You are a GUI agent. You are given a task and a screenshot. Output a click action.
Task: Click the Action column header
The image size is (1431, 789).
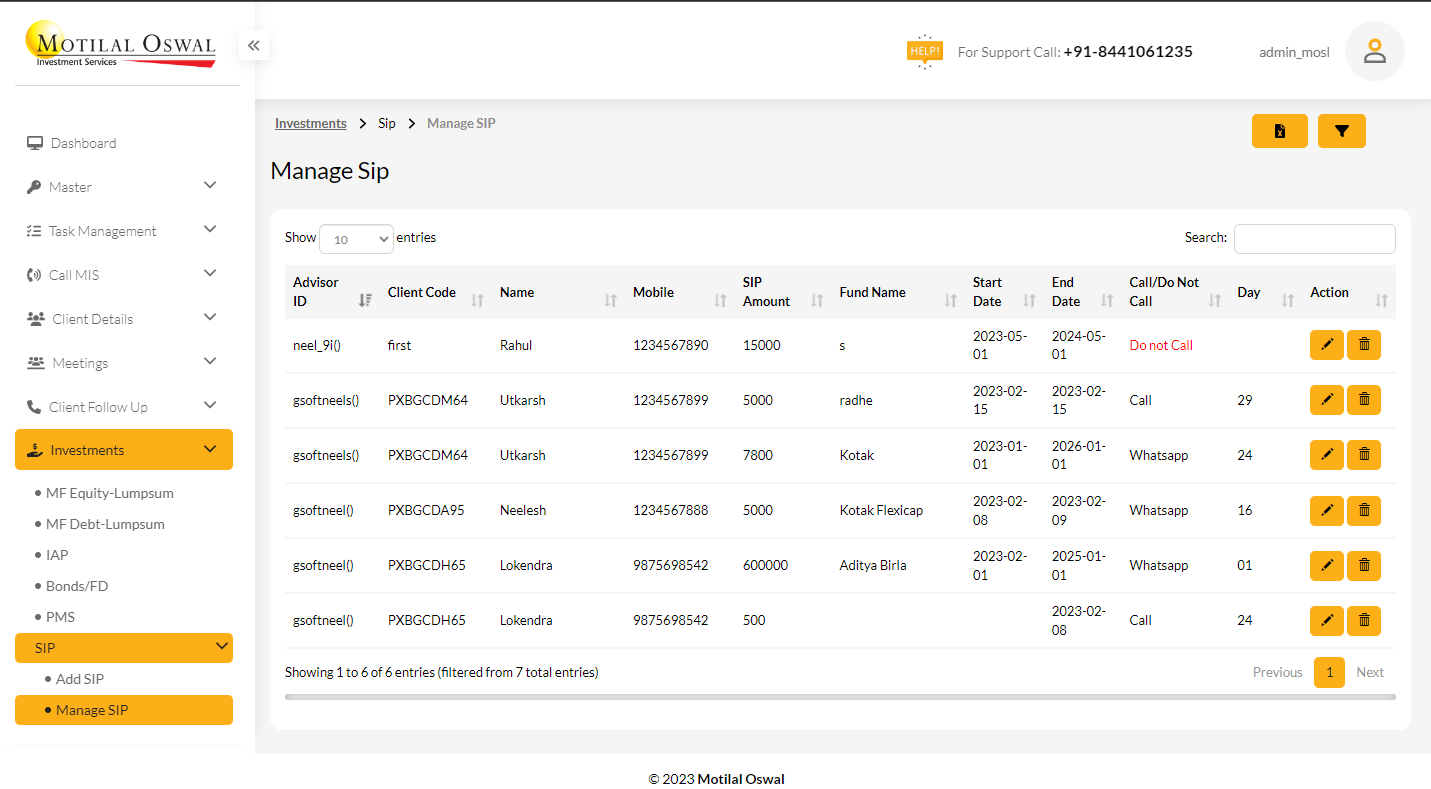click(x=1329, y=292)
